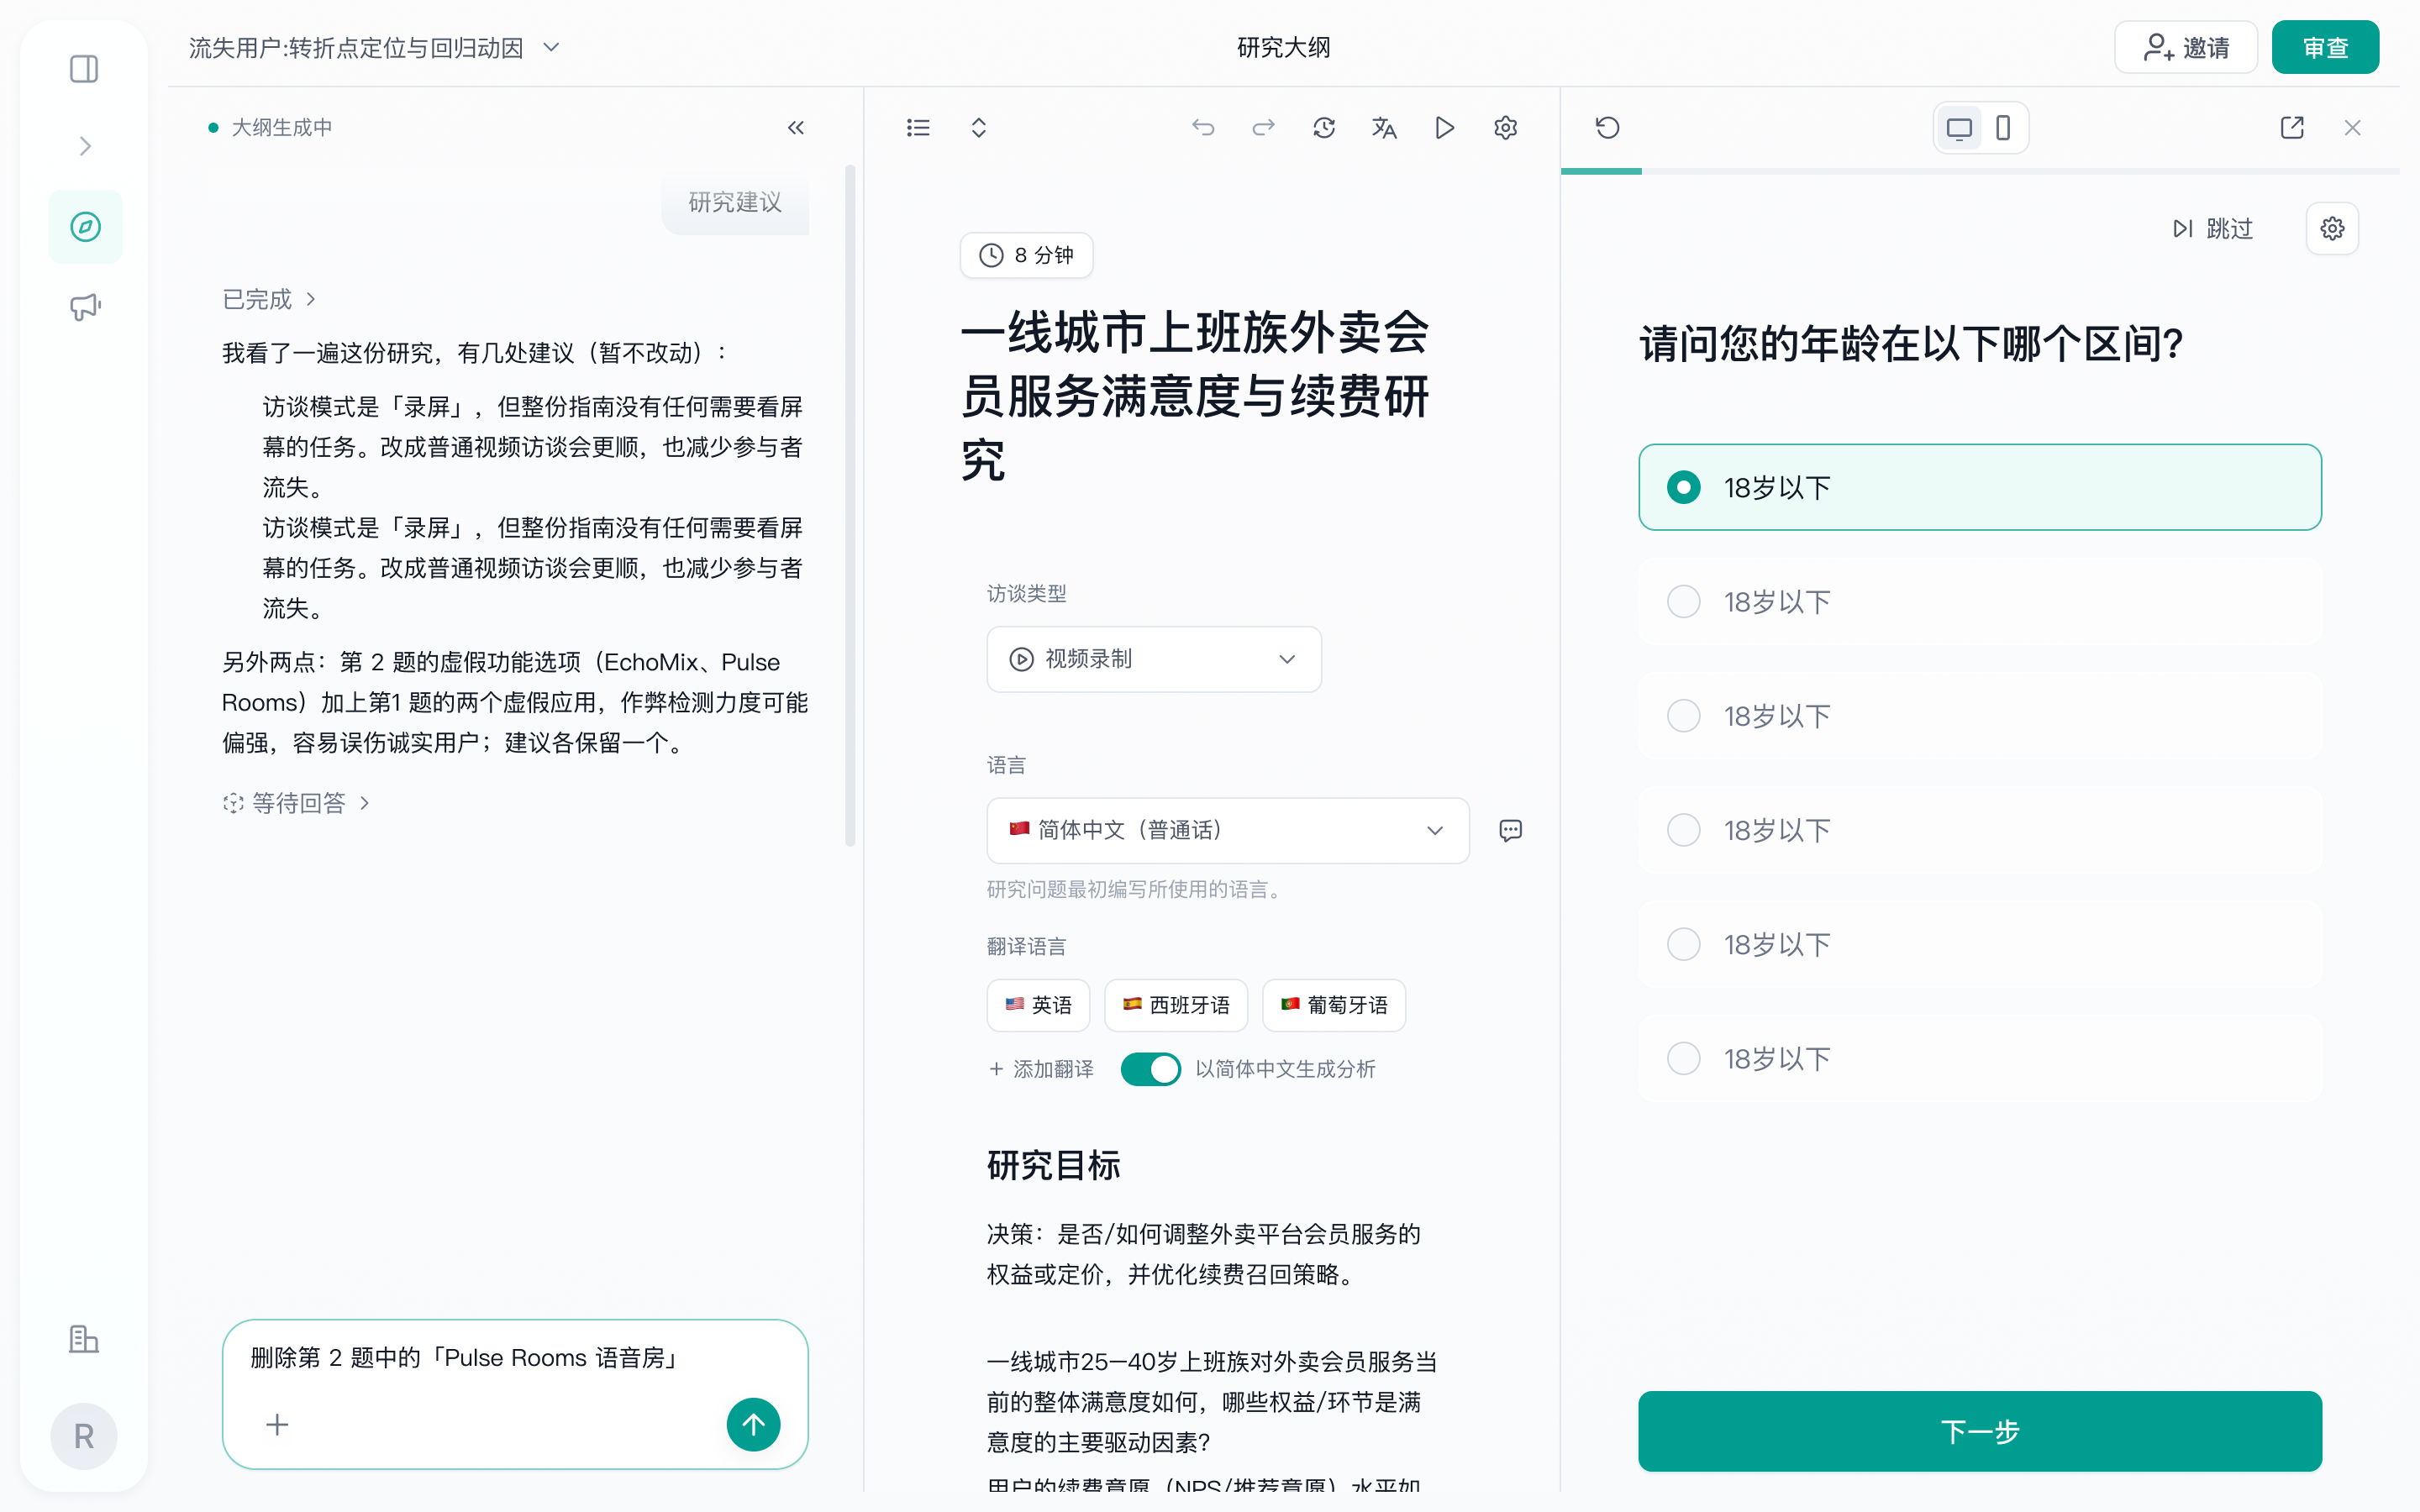Open the outline list icon
Screen dimensions: 2420x1512
pyautogui.click(x=918, y=127)
